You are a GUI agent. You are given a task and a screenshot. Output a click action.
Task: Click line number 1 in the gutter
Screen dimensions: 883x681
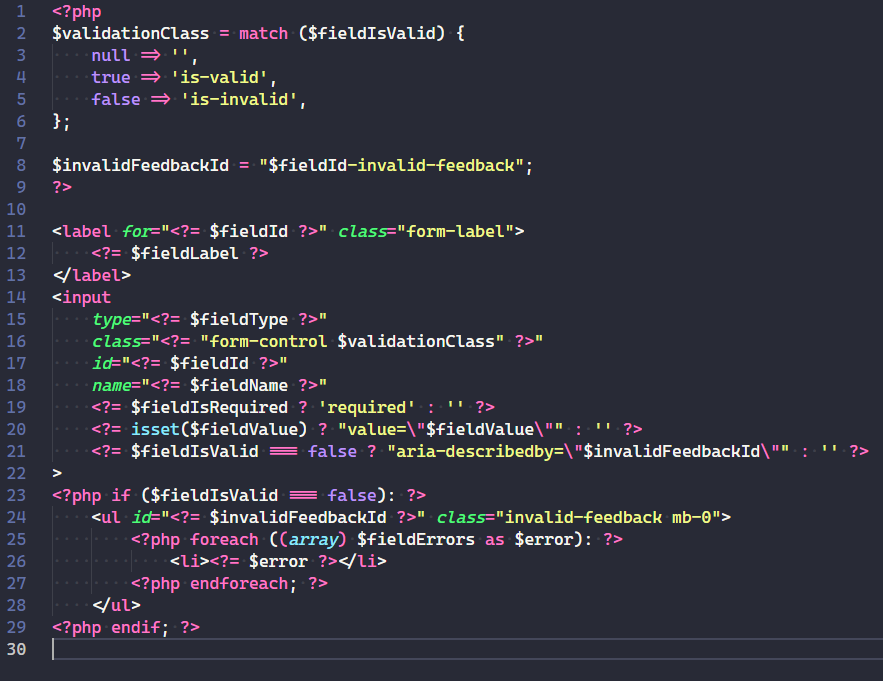coord(21,11)
